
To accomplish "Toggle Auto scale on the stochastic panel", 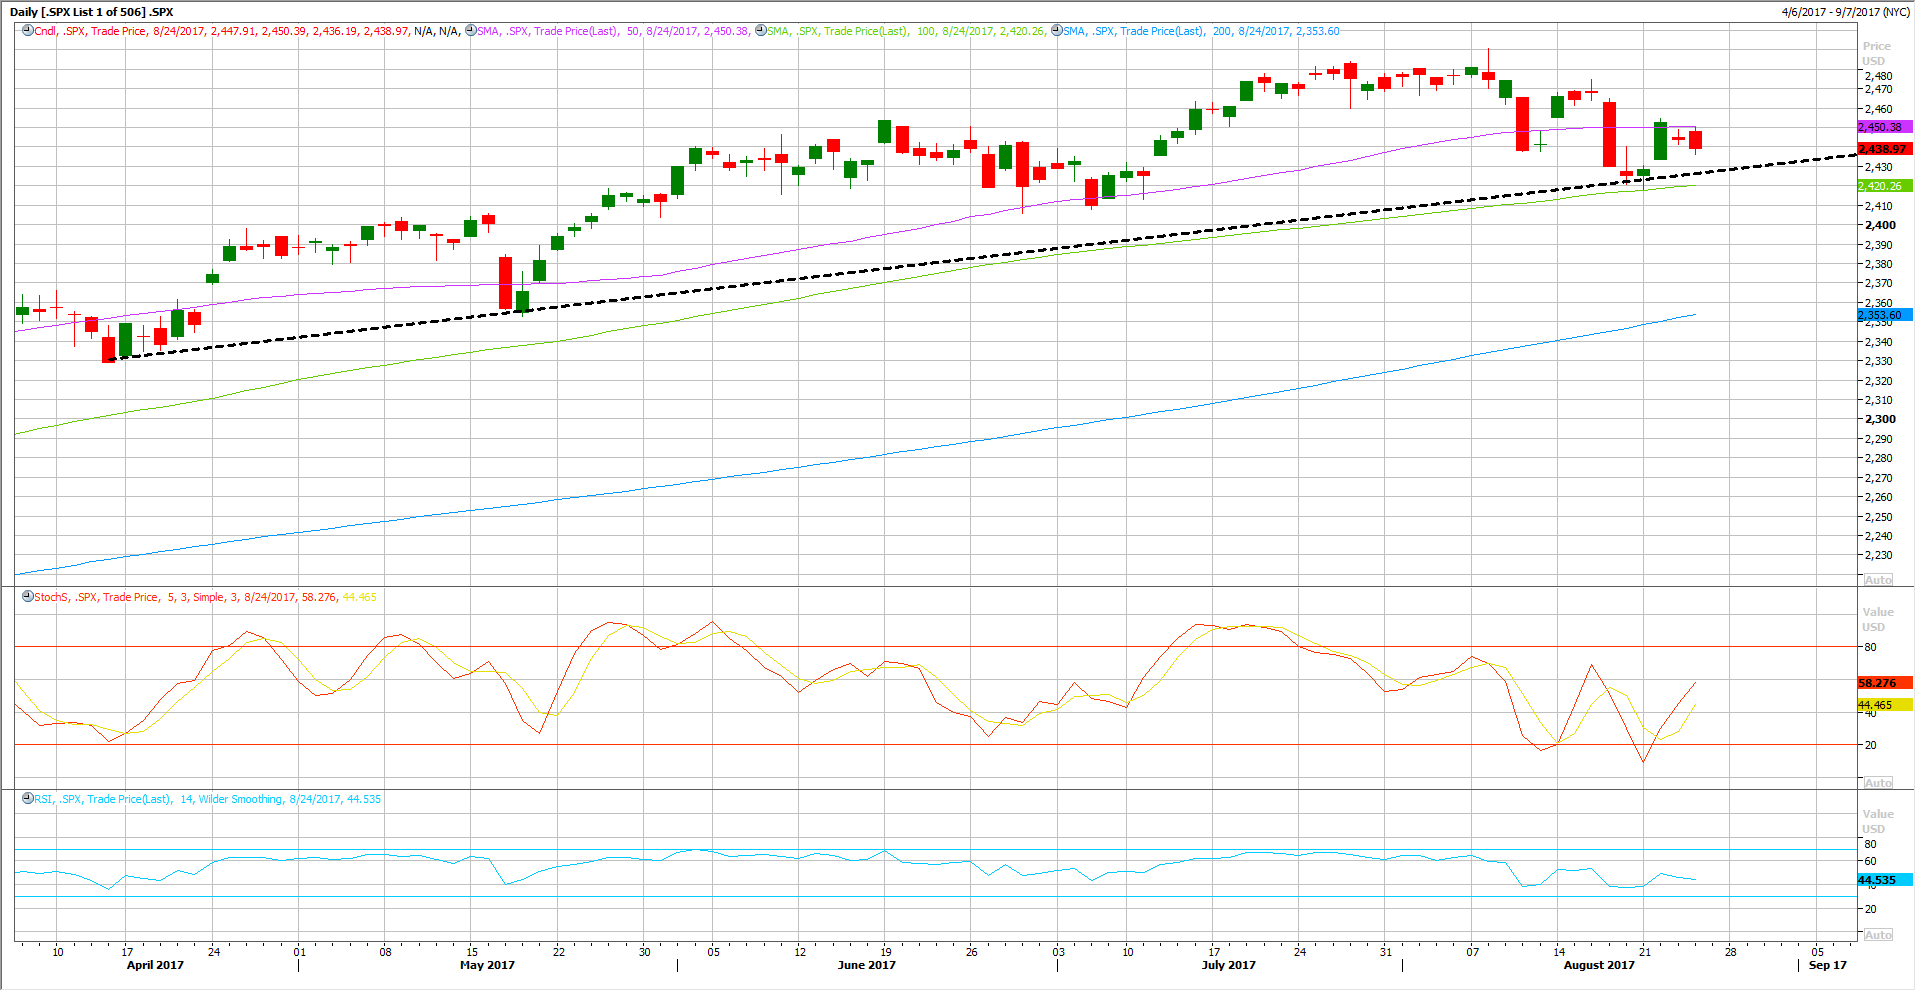I will pos(1877,783).
